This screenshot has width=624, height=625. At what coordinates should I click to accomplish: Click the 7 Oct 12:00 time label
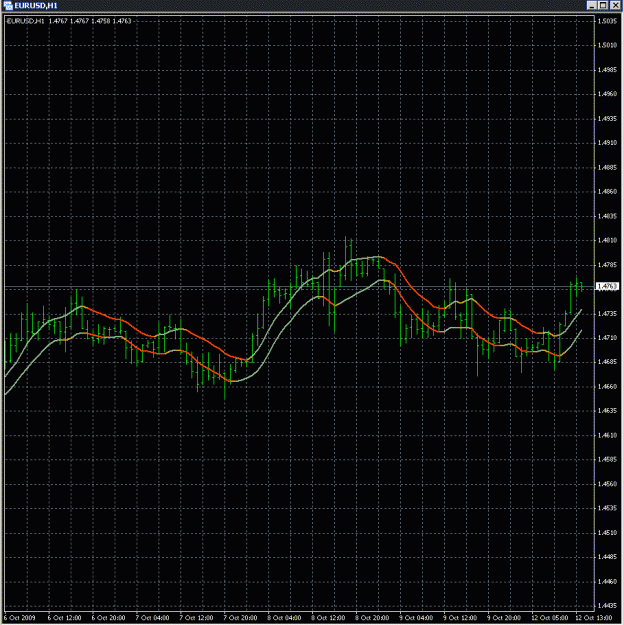[x=196, y=618]
